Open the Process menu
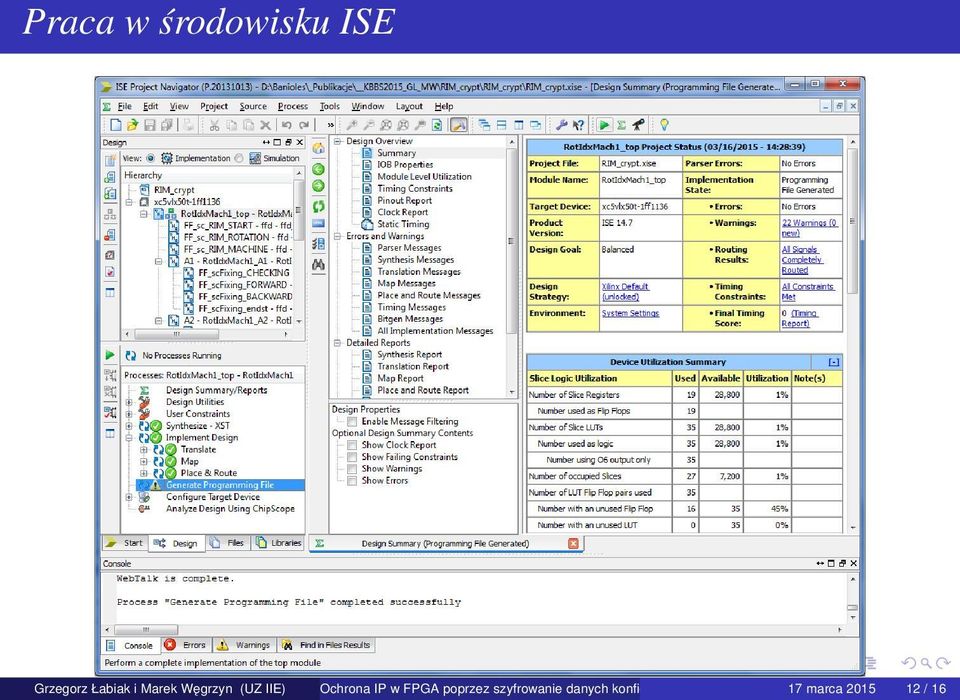 (293, 106)
